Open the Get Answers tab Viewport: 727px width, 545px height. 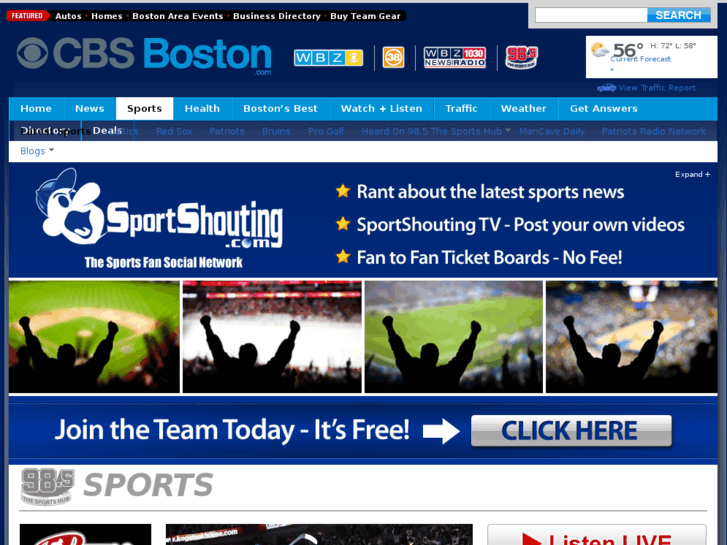[604, 109]
